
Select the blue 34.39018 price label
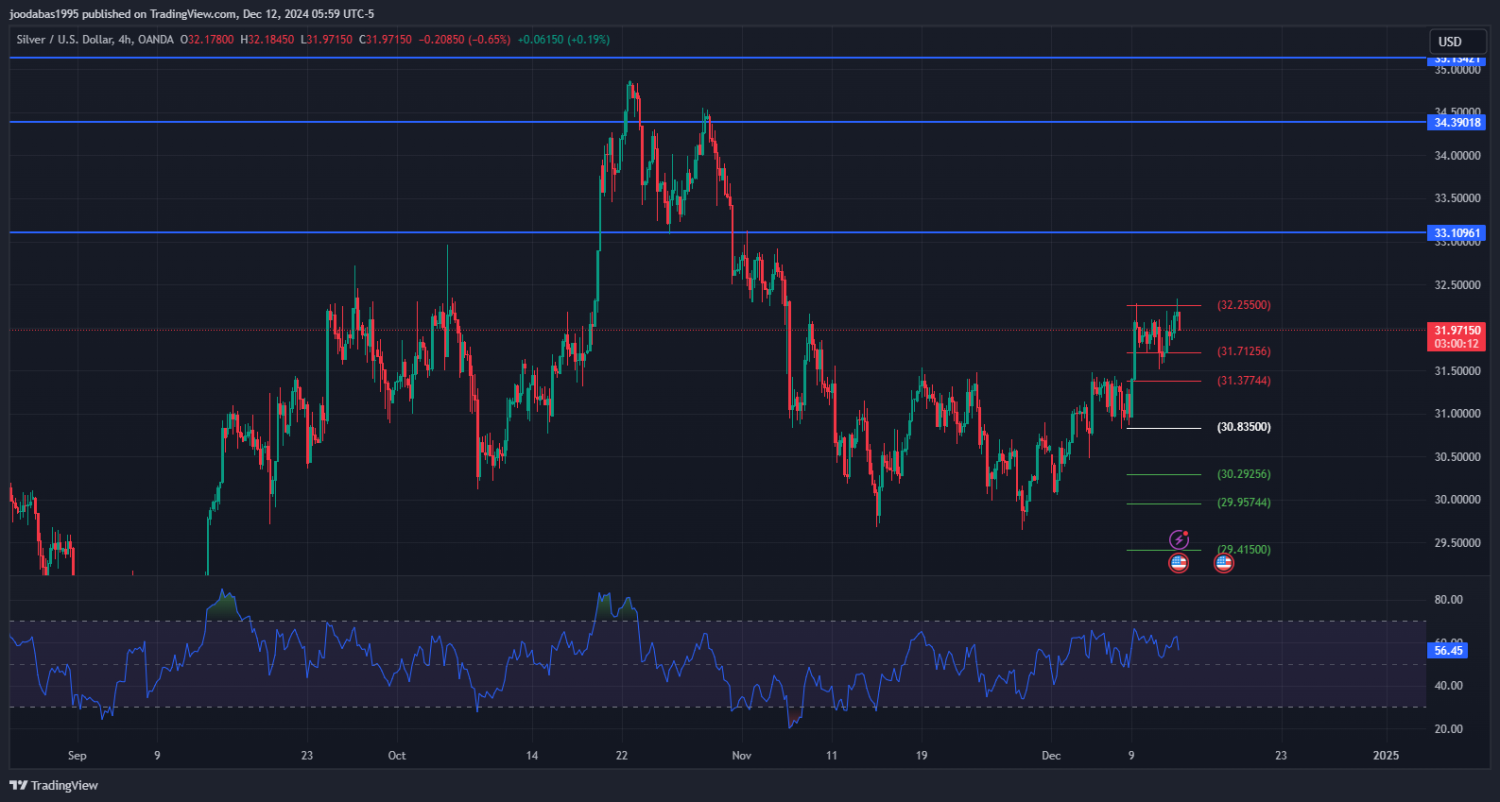pos(1457,122)
